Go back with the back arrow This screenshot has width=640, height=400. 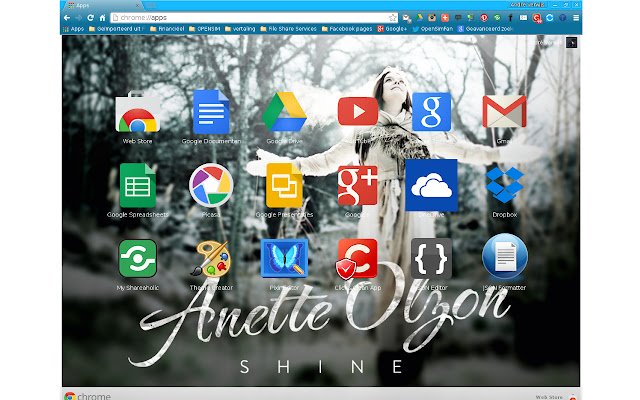tap(67, 18)
